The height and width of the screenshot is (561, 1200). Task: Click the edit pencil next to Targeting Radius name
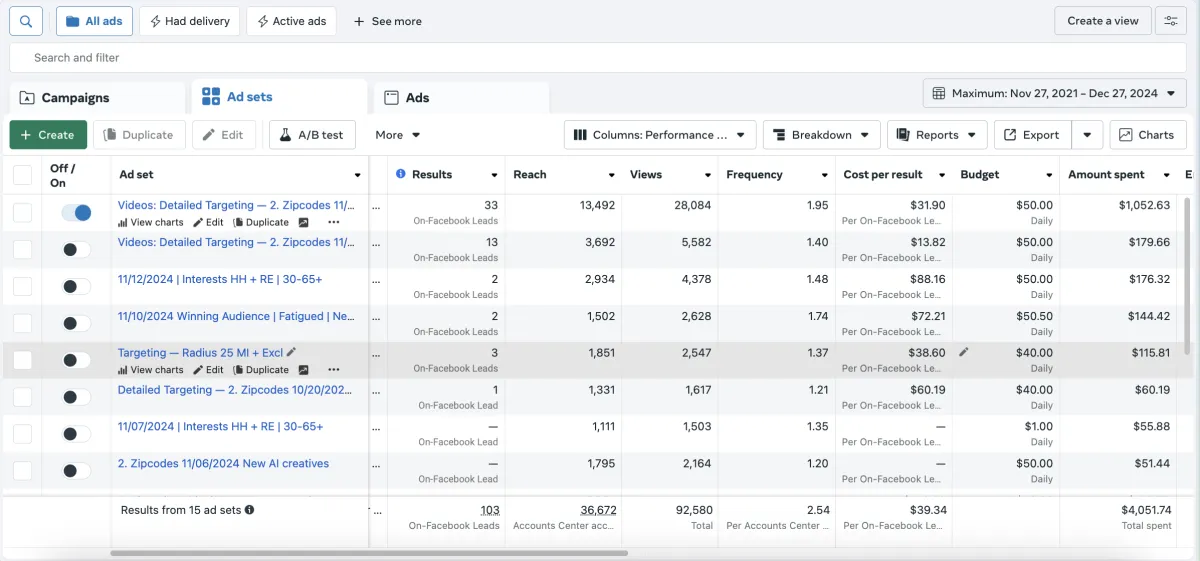pos(292,353)
